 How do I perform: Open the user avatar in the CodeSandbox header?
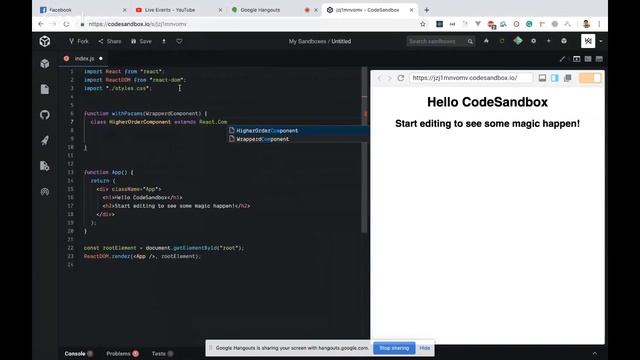[x=588, y=41]
